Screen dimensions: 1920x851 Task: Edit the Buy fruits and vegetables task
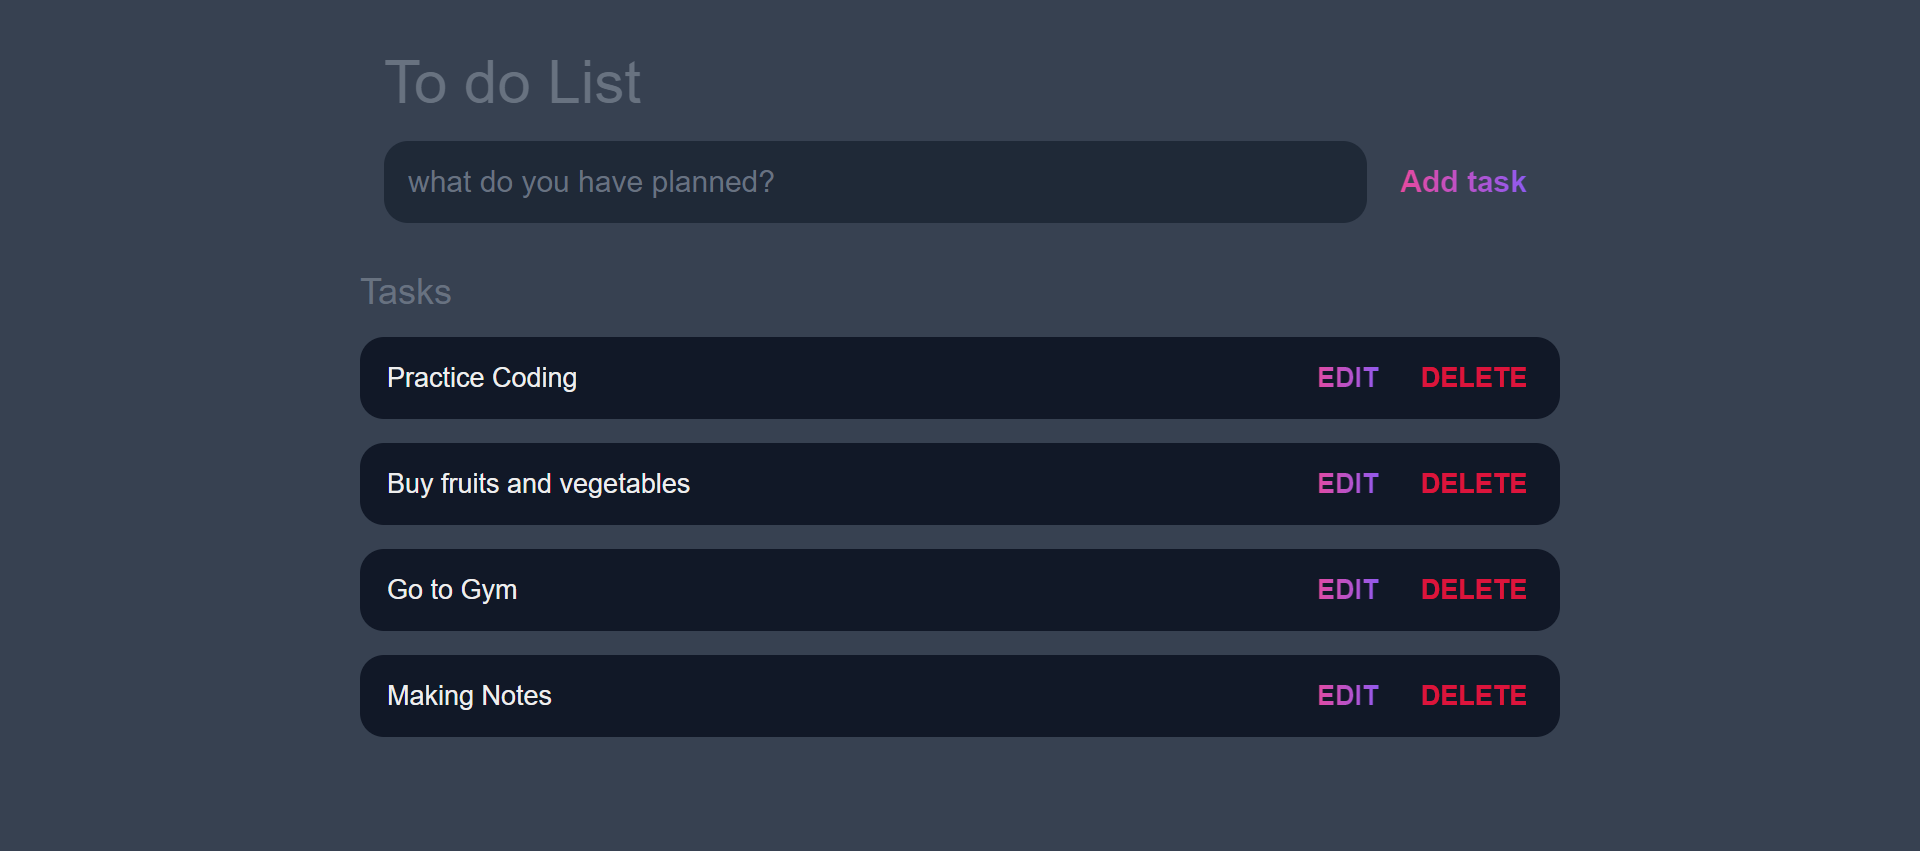(1348, 484)
